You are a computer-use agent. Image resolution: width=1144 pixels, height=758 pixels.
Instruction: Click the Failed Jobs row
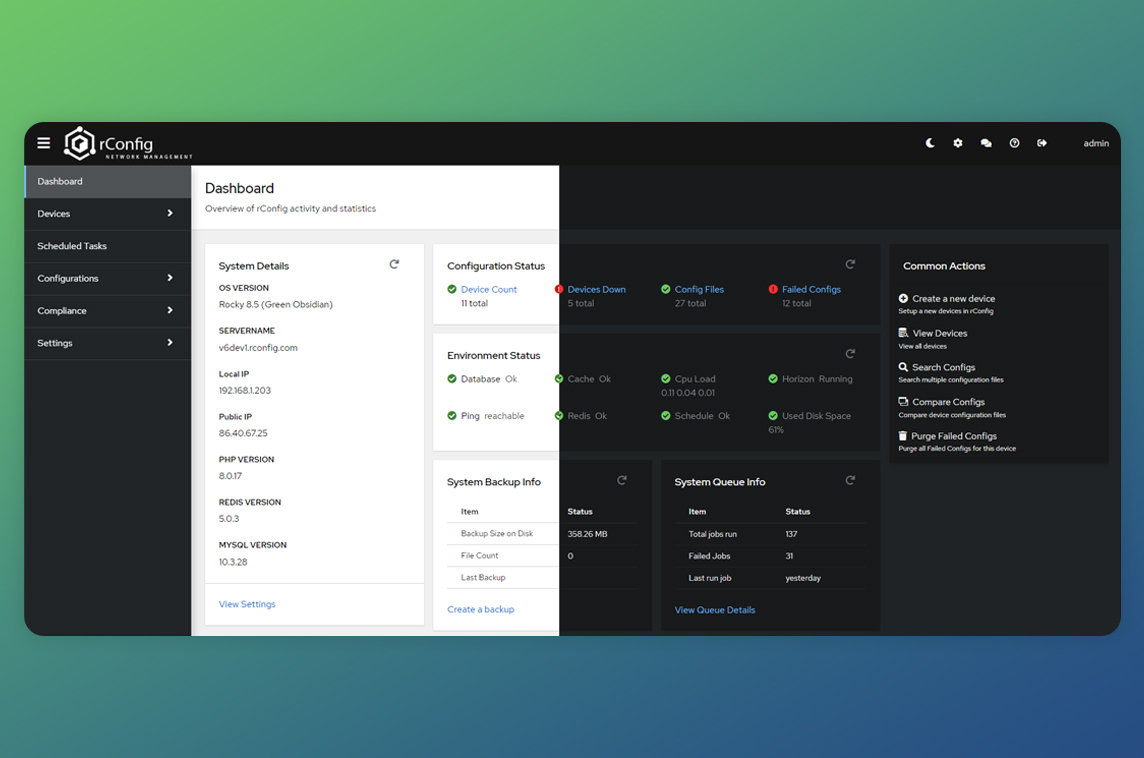point(770,556)
